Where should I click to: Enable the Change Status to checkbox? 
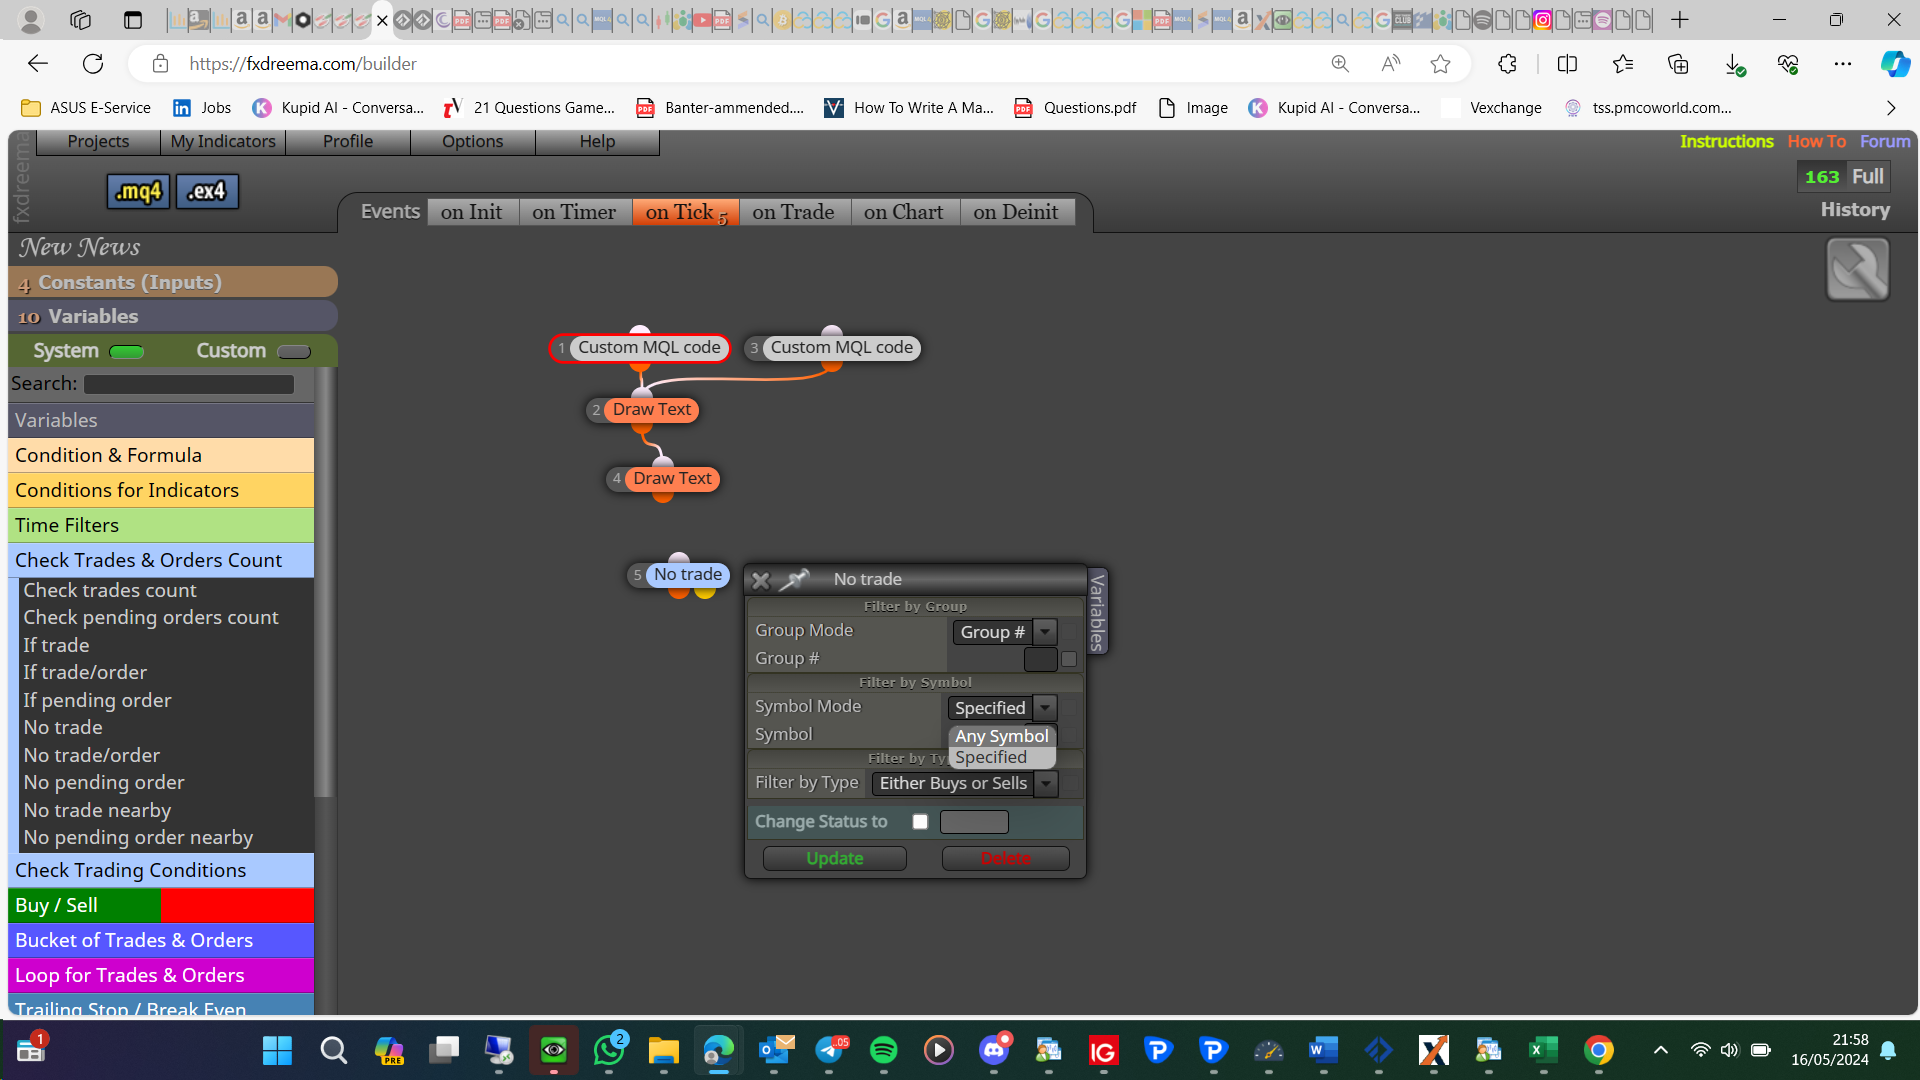coord(920,822)
